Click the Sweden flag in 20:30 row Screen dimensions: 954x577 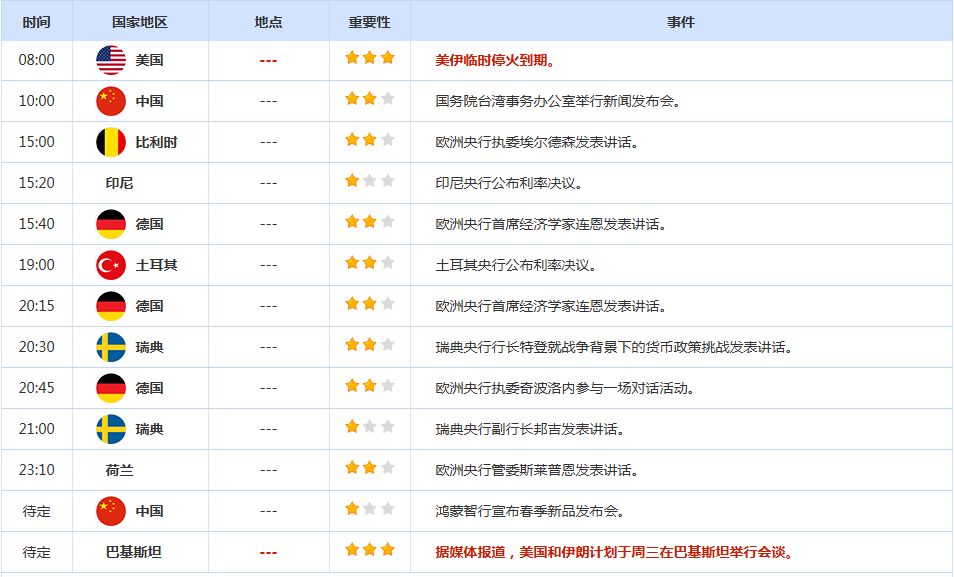point(111,347)
